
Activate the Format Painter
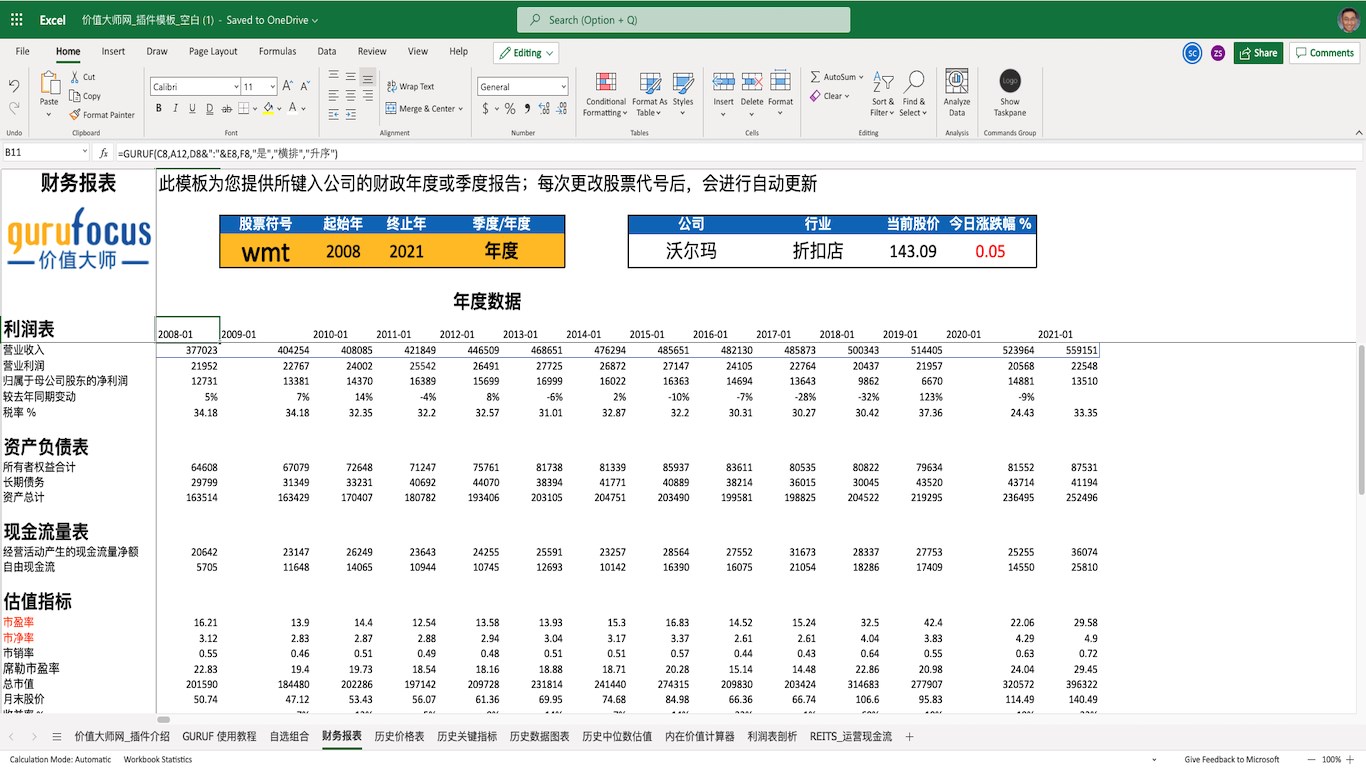pyautogui.click(x=102, y=115)
